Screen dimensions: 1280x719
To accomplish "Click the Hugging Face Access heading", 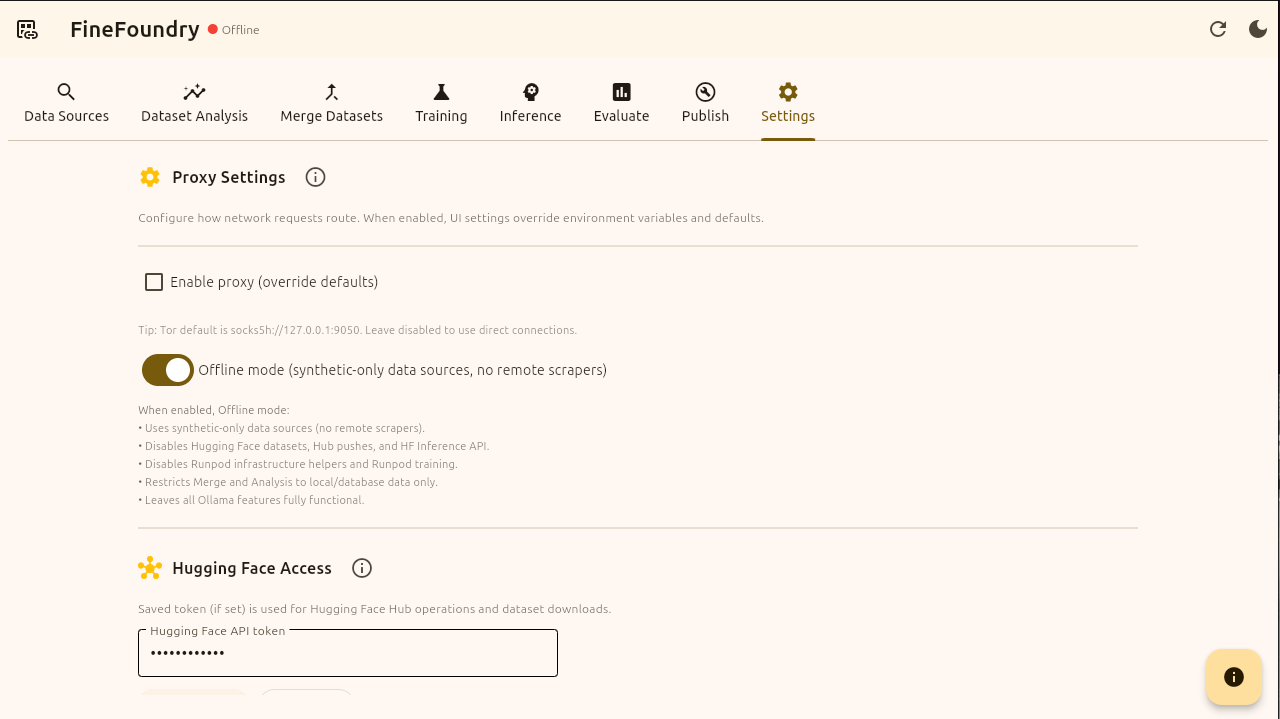I will pos(252,568).
